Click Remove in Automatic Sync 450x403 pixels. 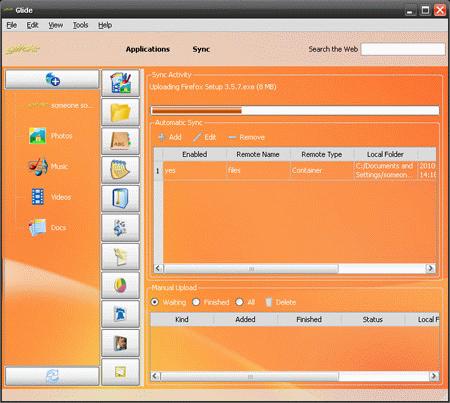coord(246,137)
